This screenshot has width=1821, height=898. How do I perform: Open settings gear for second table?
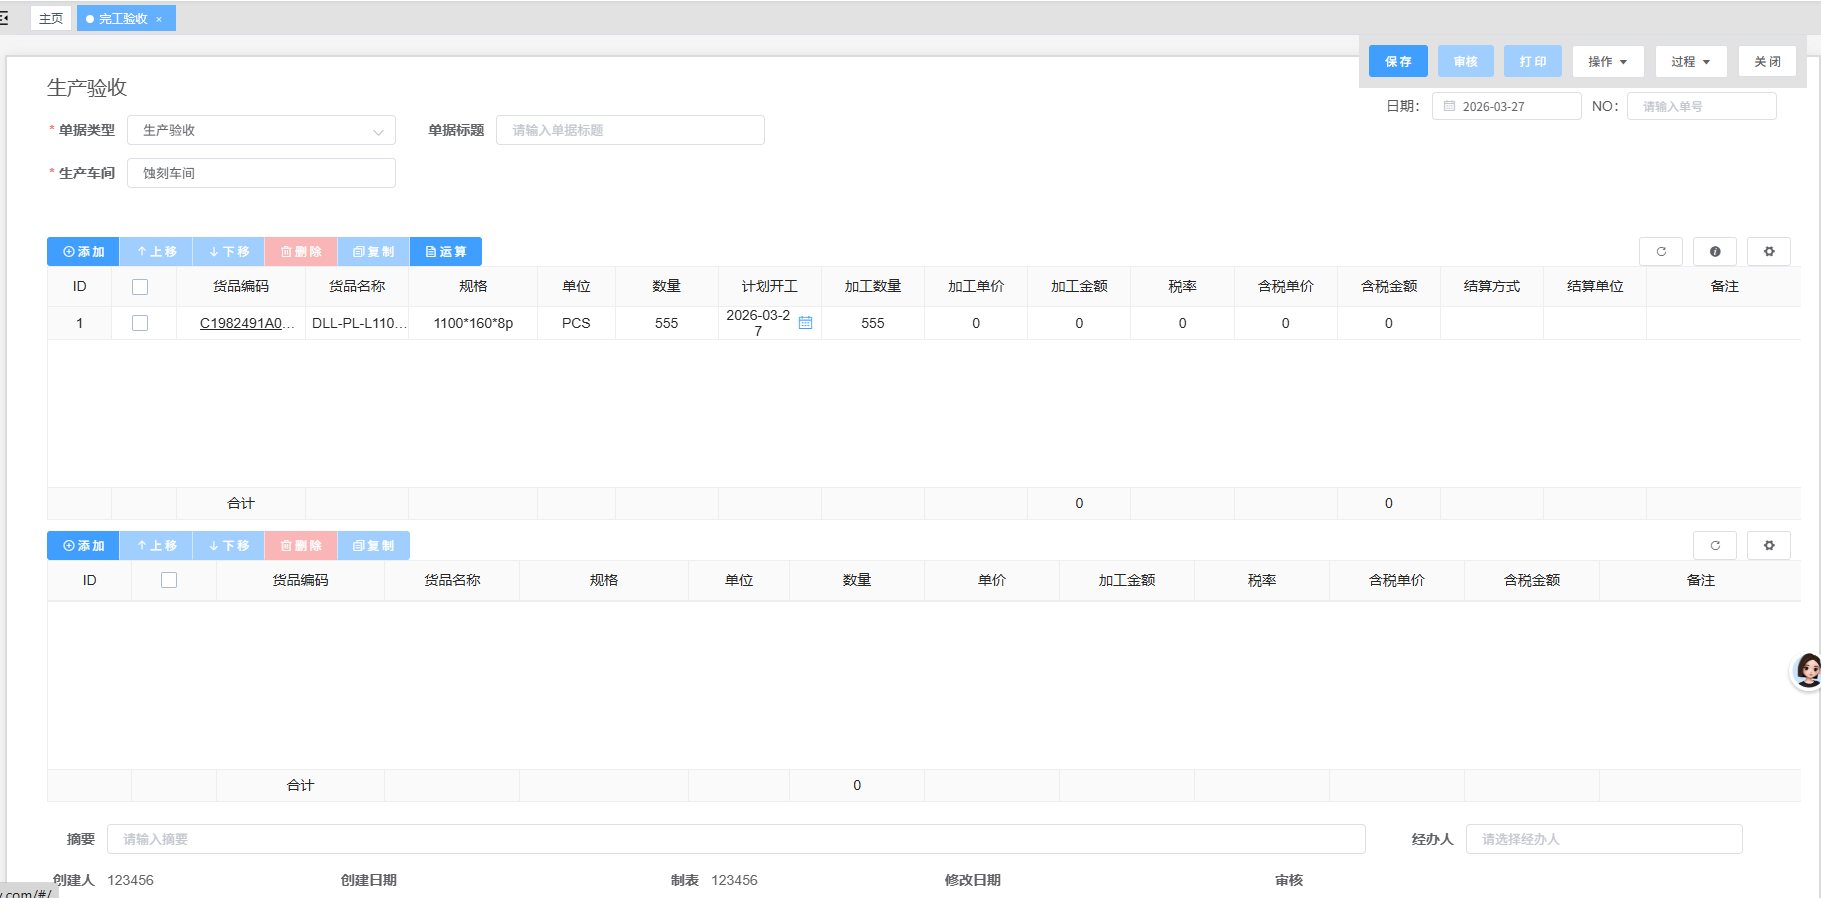pos(1768,546)
